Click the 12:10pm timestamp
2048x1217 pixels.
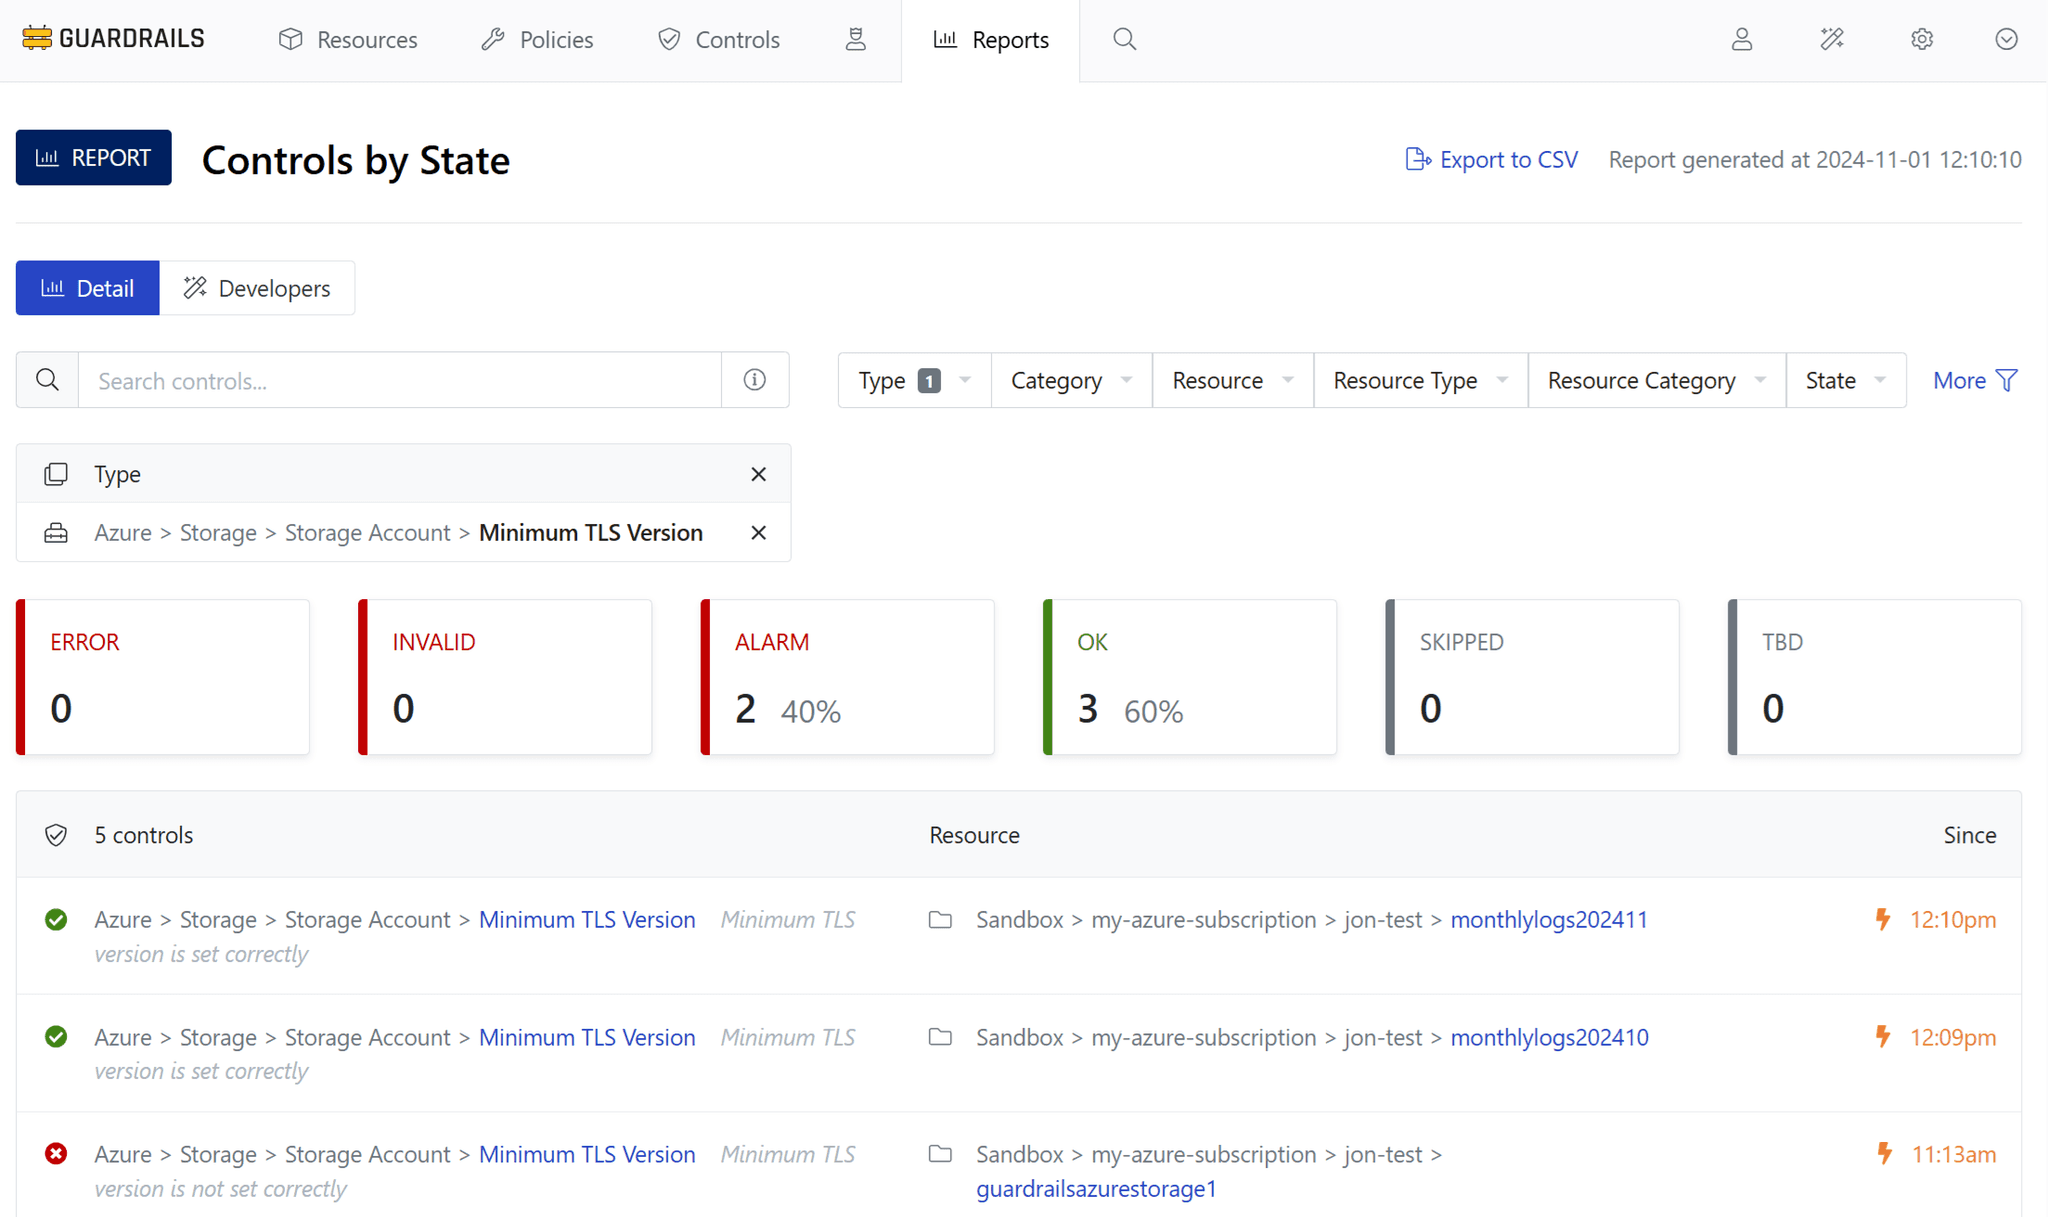(1953, 920)
